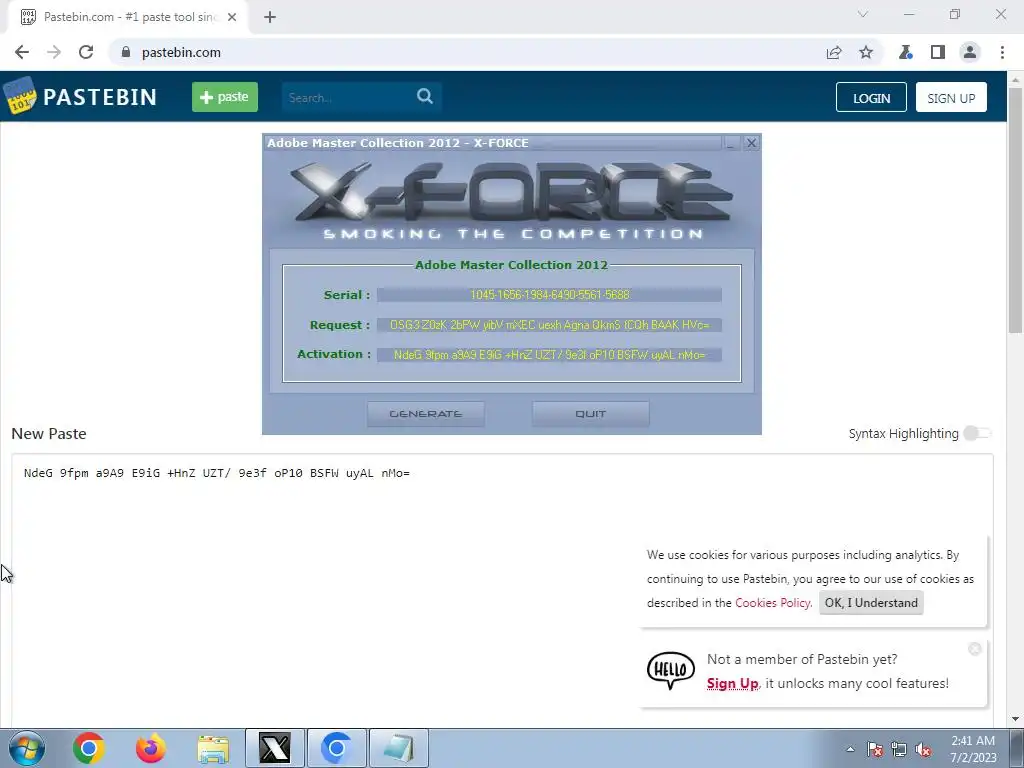1024x768 pixels.
Task: Dismiss the Not a member popup
Action: 975,648
